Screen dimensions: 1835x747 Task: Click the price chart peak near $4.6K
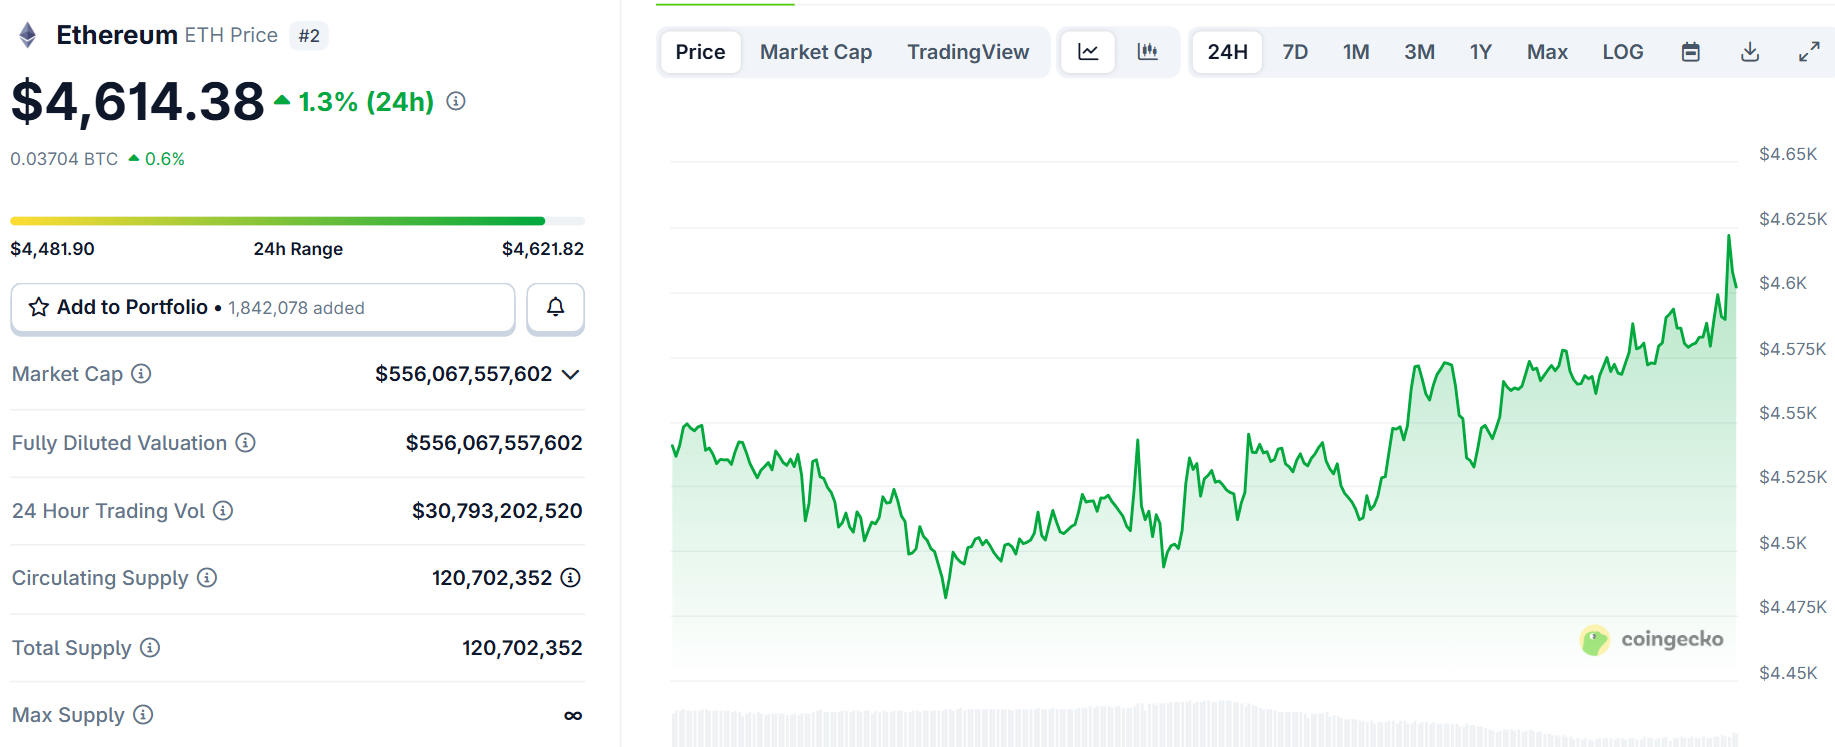tap(1729, 237)
